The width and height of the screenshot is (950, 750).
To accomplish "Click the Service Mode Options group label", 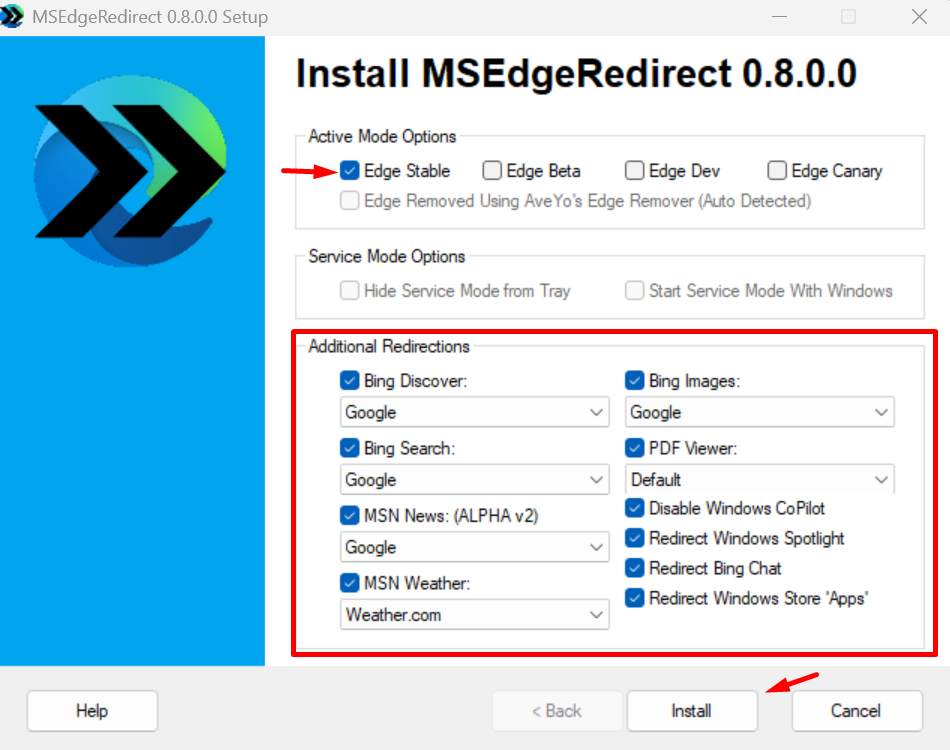I will tap(387, 256).
